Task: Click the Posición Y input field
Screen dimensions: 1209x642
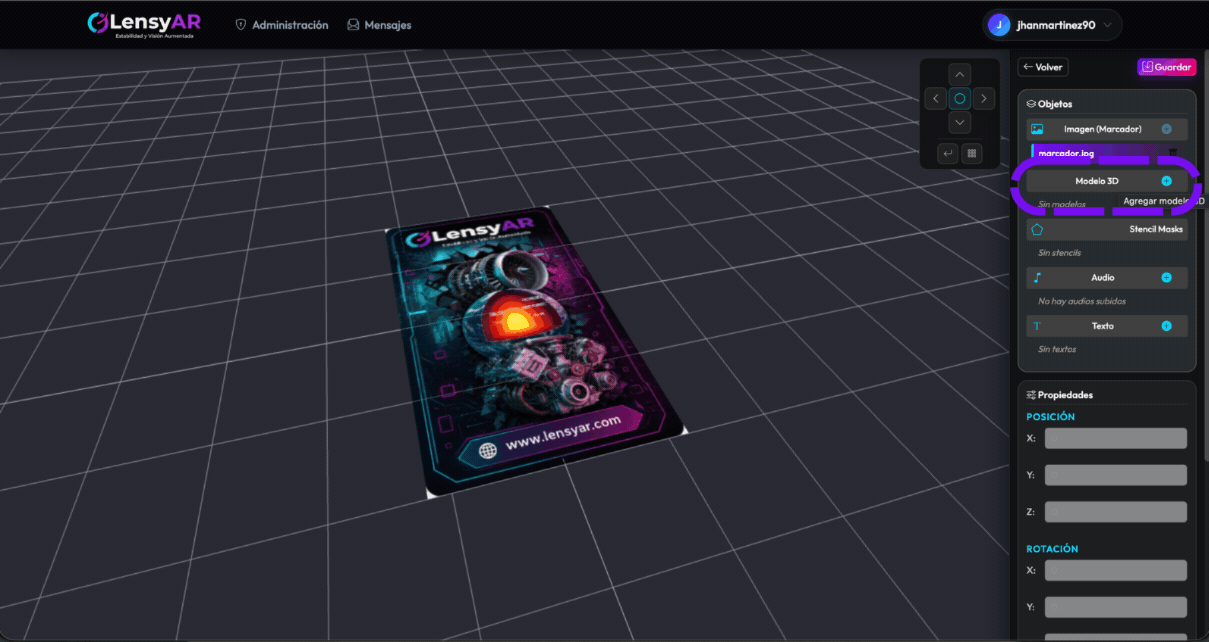Action: [x=1115, y=475]
